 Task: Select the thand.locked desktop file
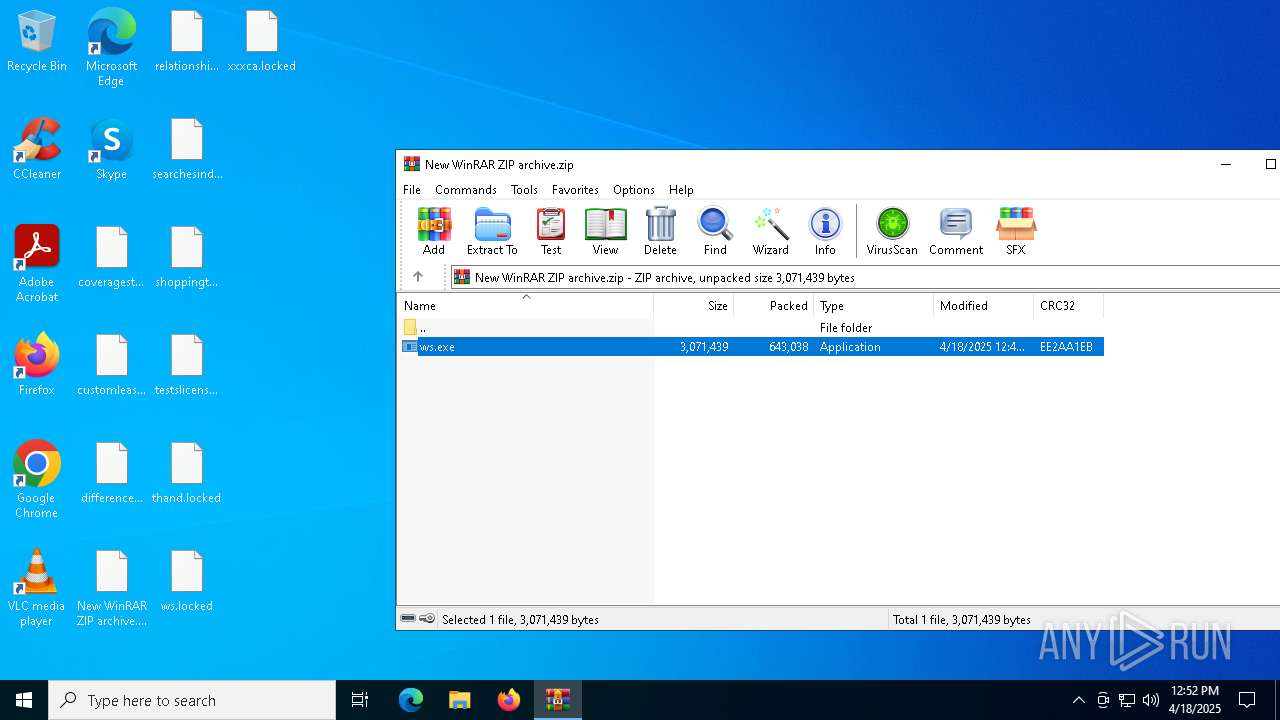(187, 474)
